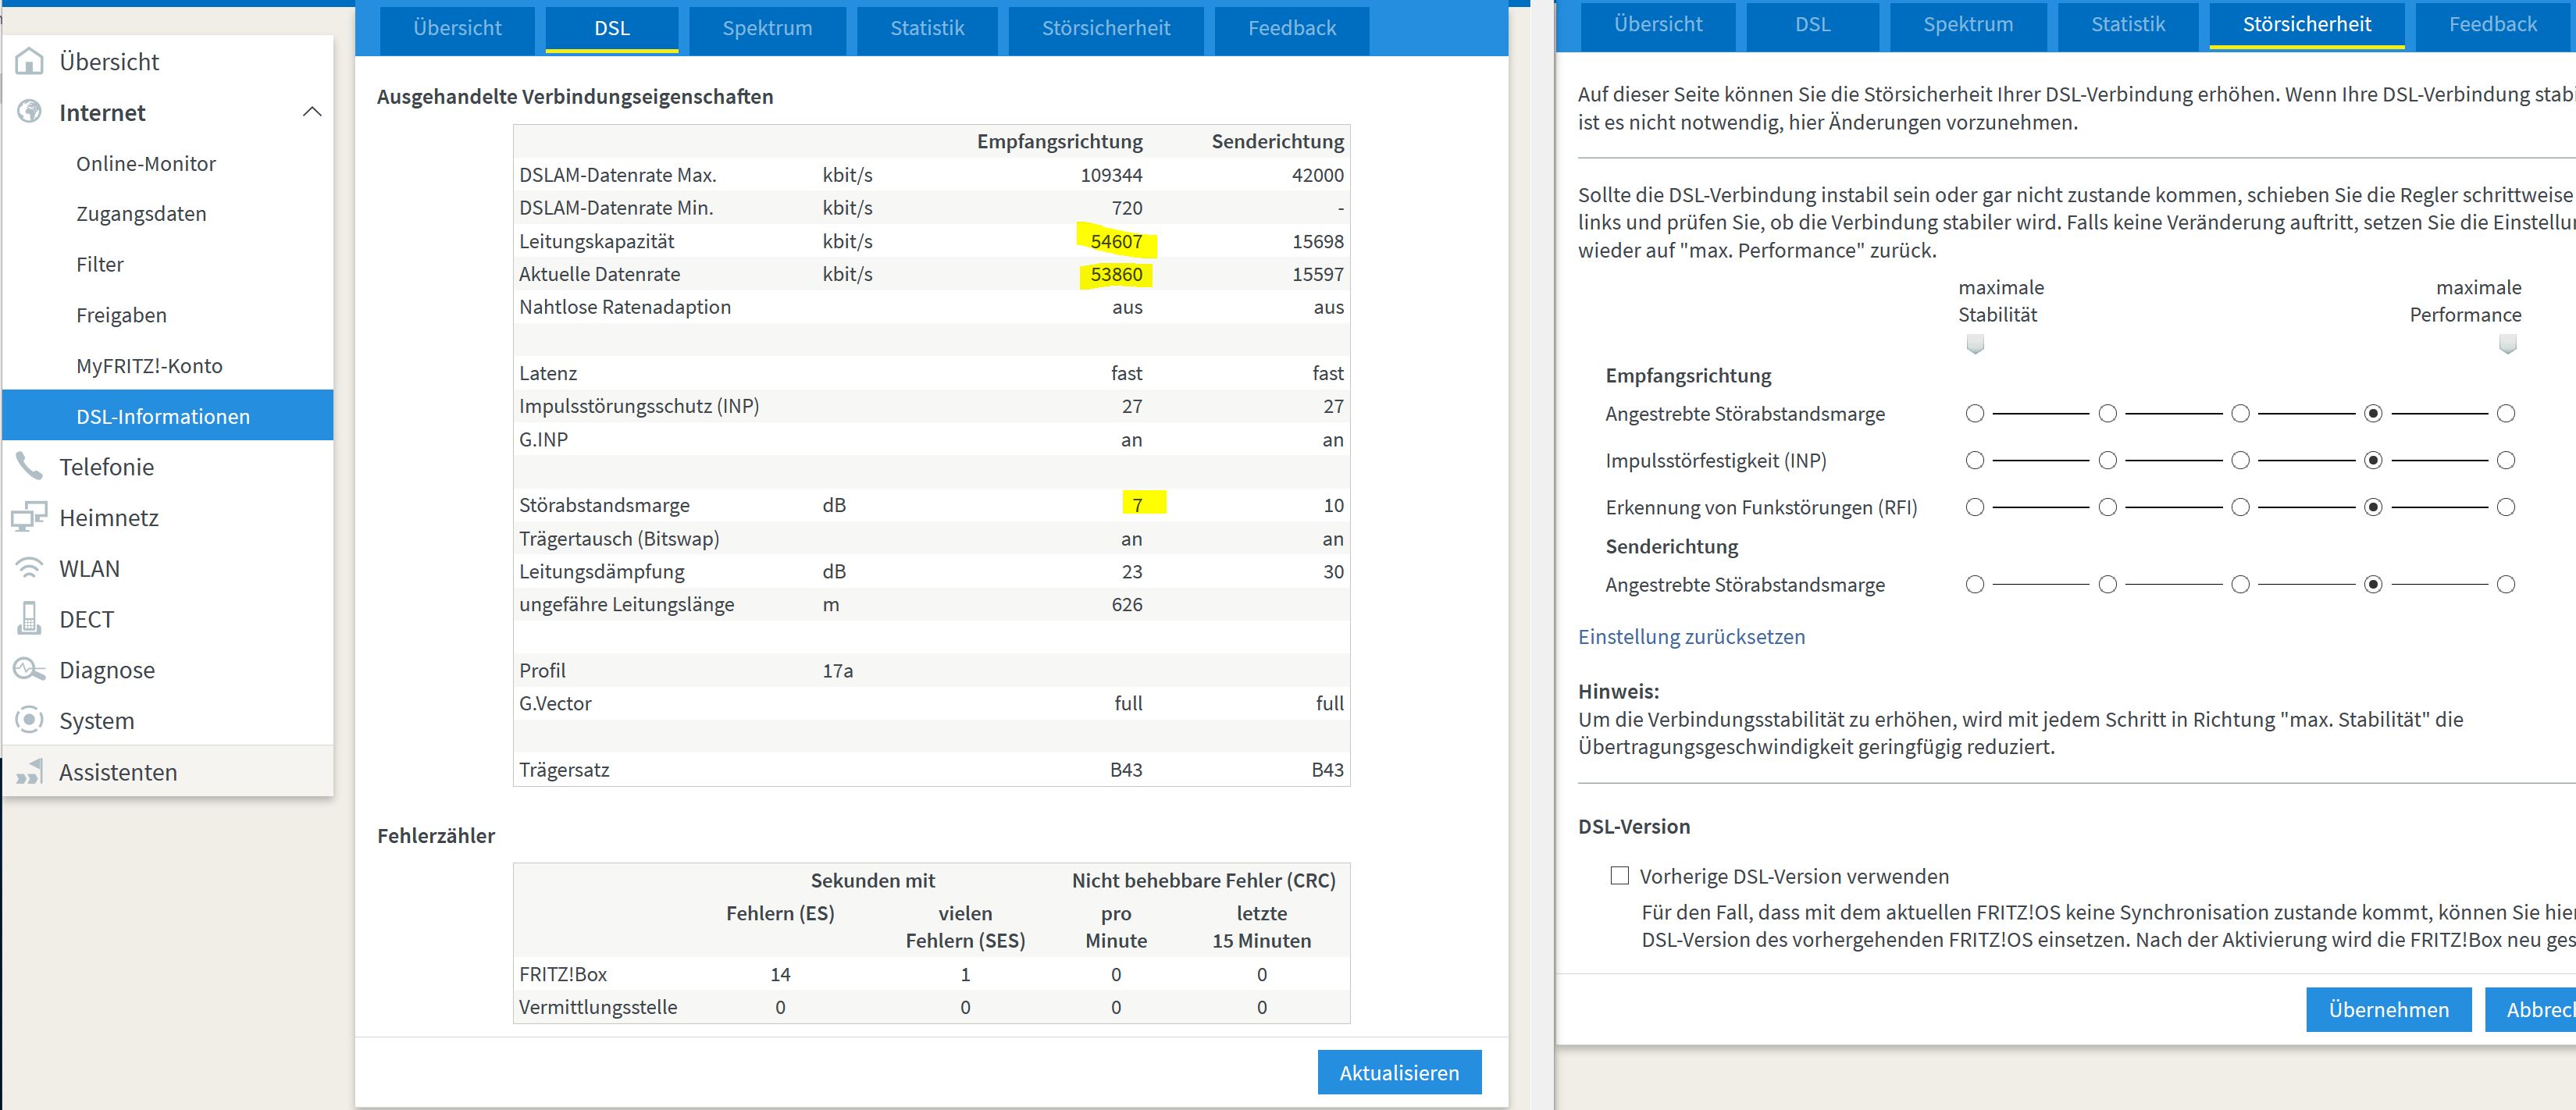Enable 'Vorherige DSL-Version verwenden' checkbox

coord(1619,876)
